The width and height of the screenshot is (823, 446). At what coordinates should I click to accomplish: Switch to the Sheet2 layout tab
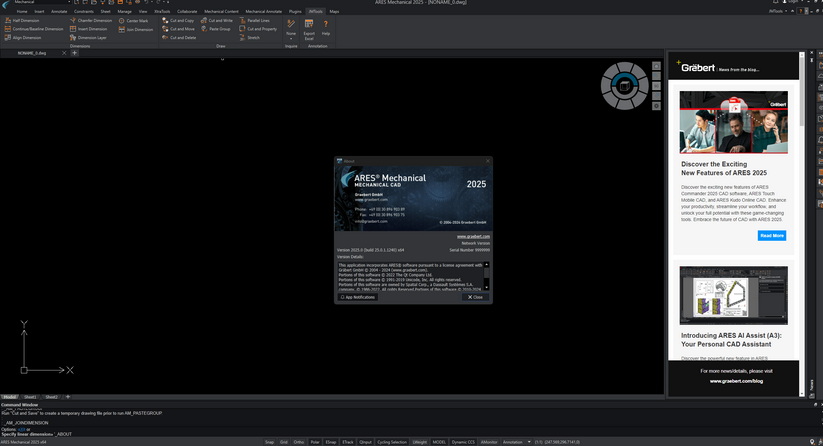pyautogui.click(x=51, y=397)
